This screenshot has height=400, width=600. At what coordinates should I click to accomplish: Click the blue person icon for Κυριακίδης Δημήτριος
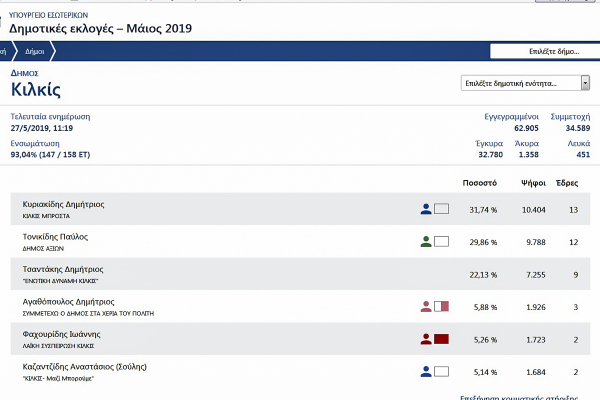(426, 209)
